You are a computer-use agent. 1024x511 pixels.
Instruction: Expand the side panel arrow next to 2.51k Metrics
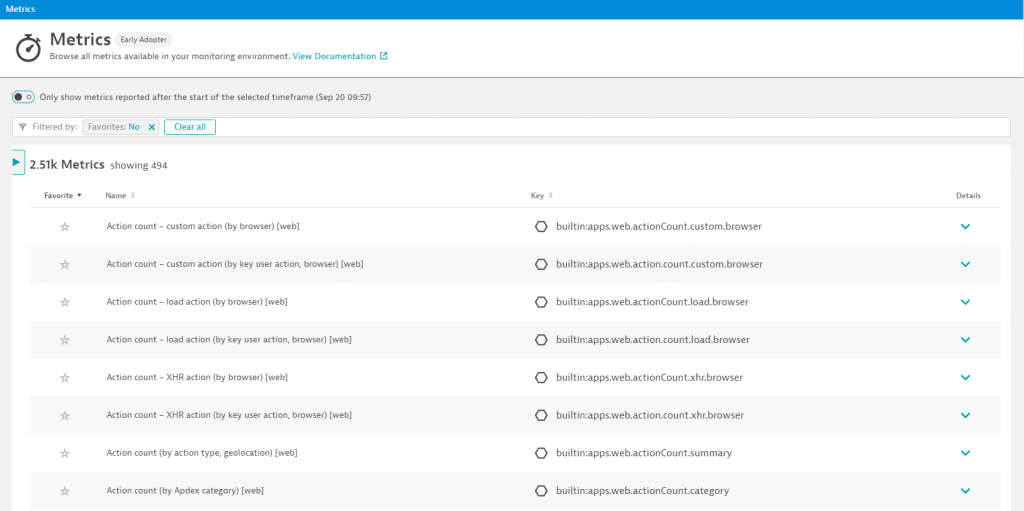coord(18,162)
